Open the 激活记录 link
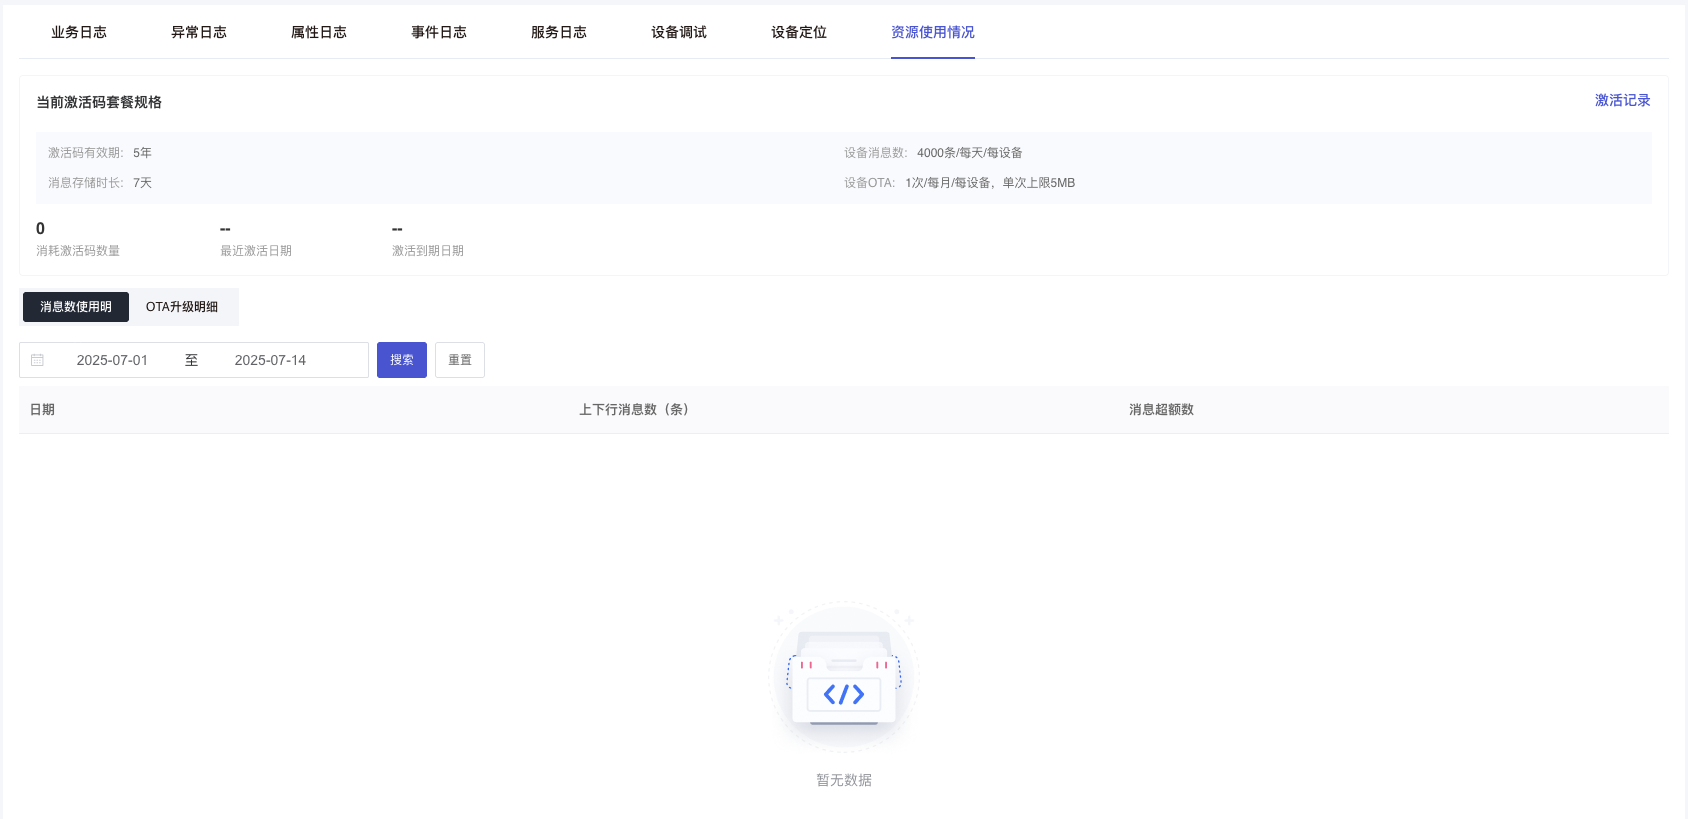Screen dimensions: 1688x819 [1622, 100]
